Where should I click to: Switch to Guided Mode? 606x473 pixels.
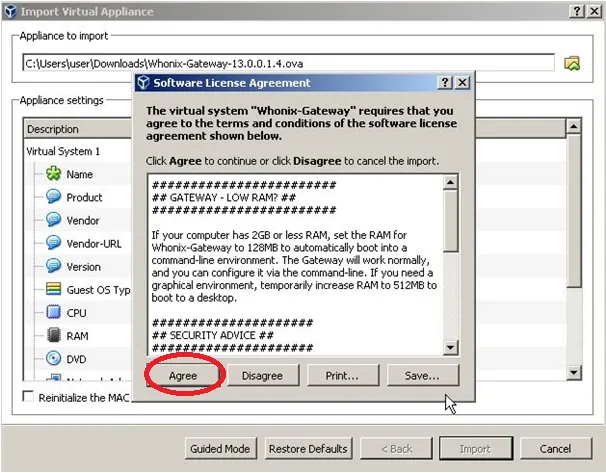pos(220,449)
